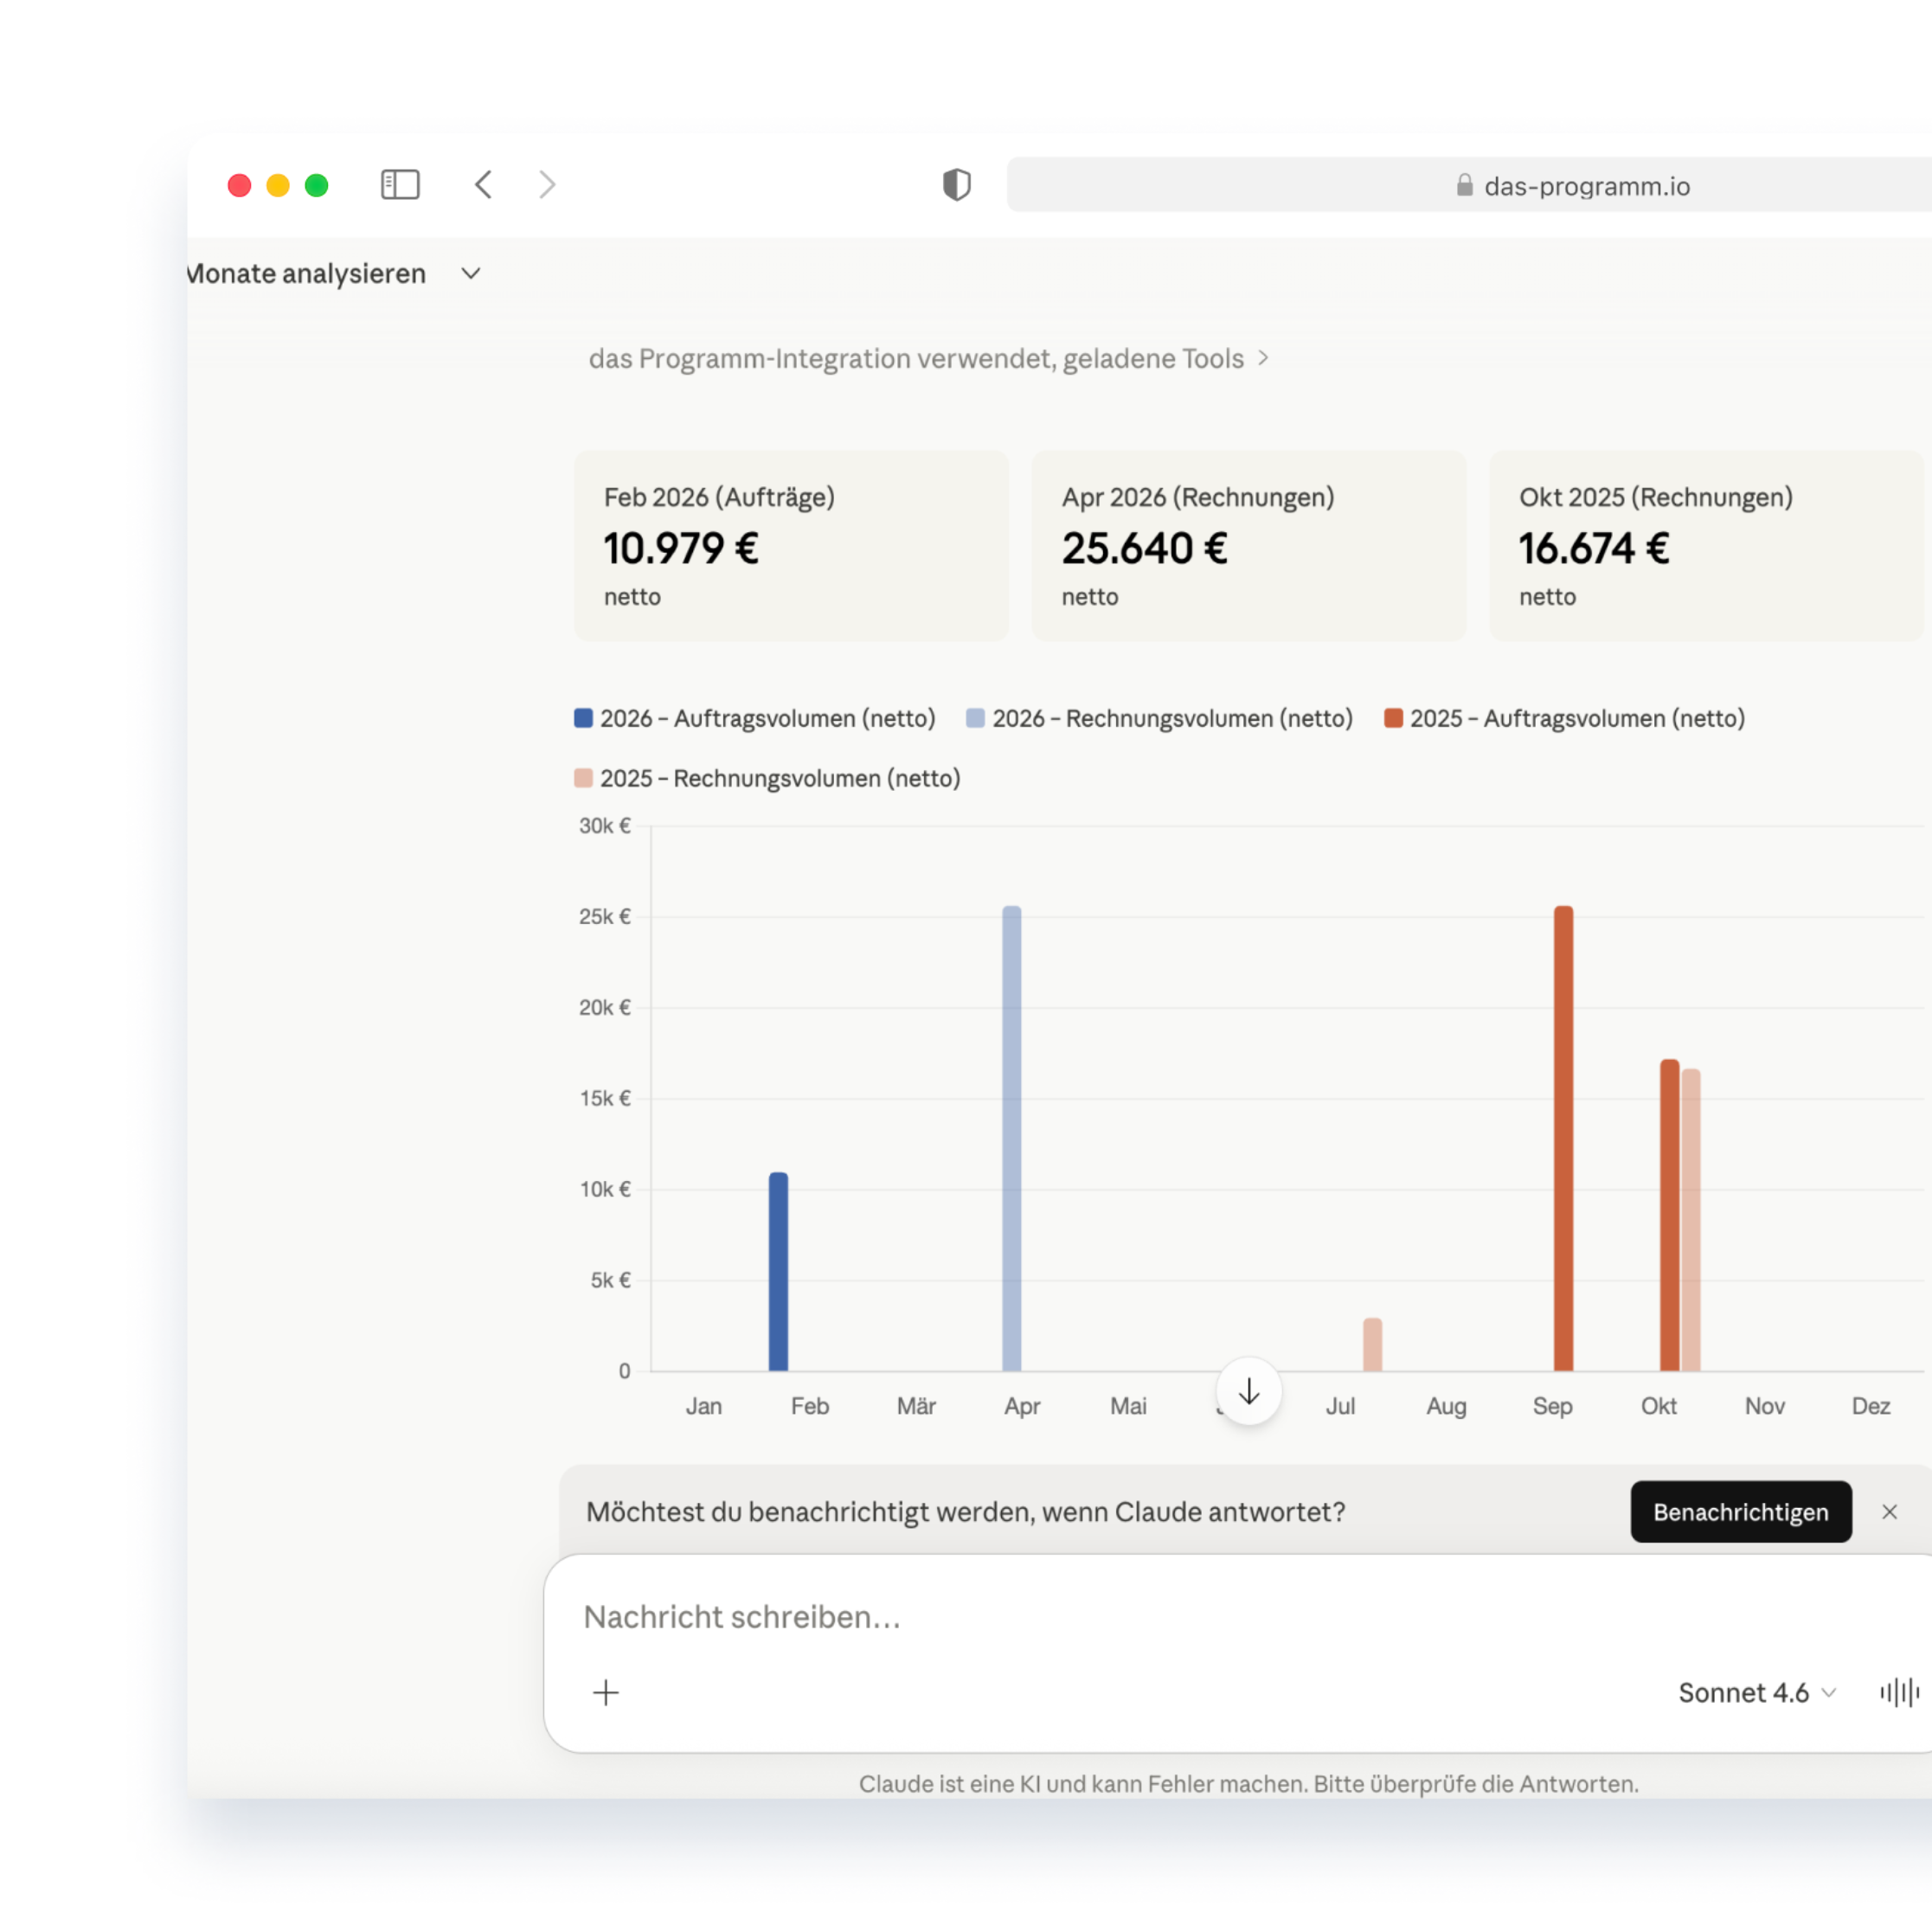Click the 'Jan' axis label
Viewport: 1932px width, 1932px height.
[704, 1407]
